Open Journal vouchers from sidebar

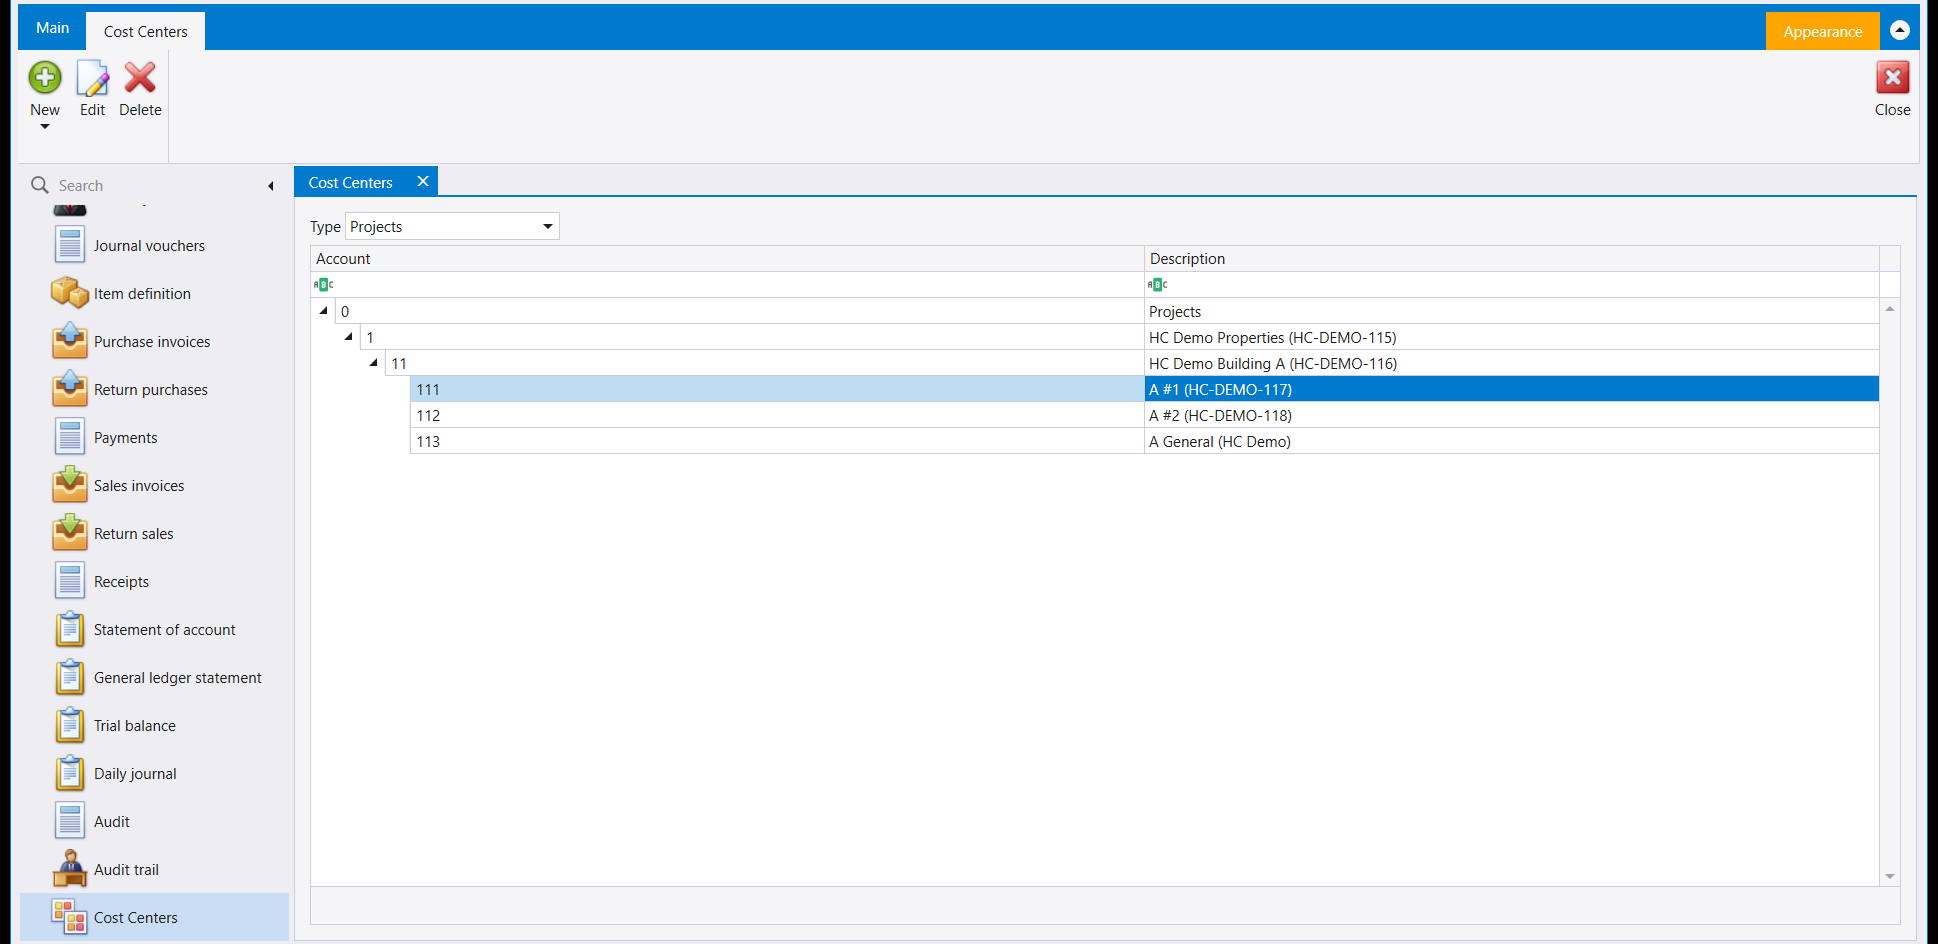tap(149, 246)
